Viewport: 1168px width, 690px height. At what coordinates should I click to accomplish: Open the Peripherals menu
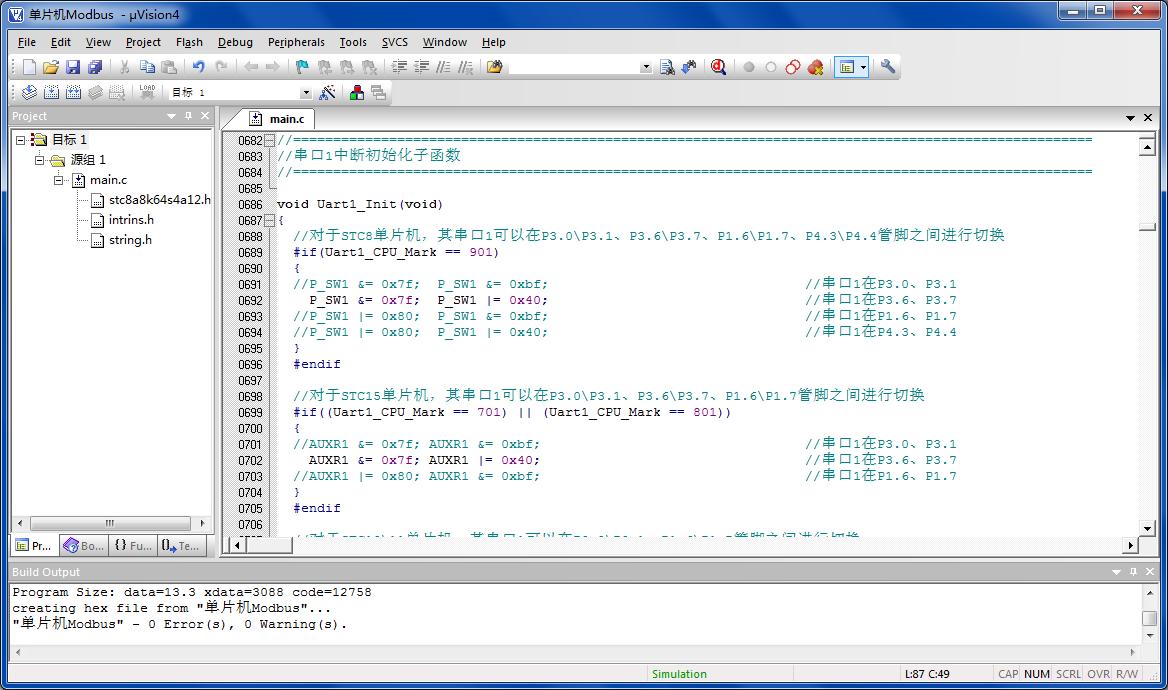pyautogui.click(x=296, y=42)
